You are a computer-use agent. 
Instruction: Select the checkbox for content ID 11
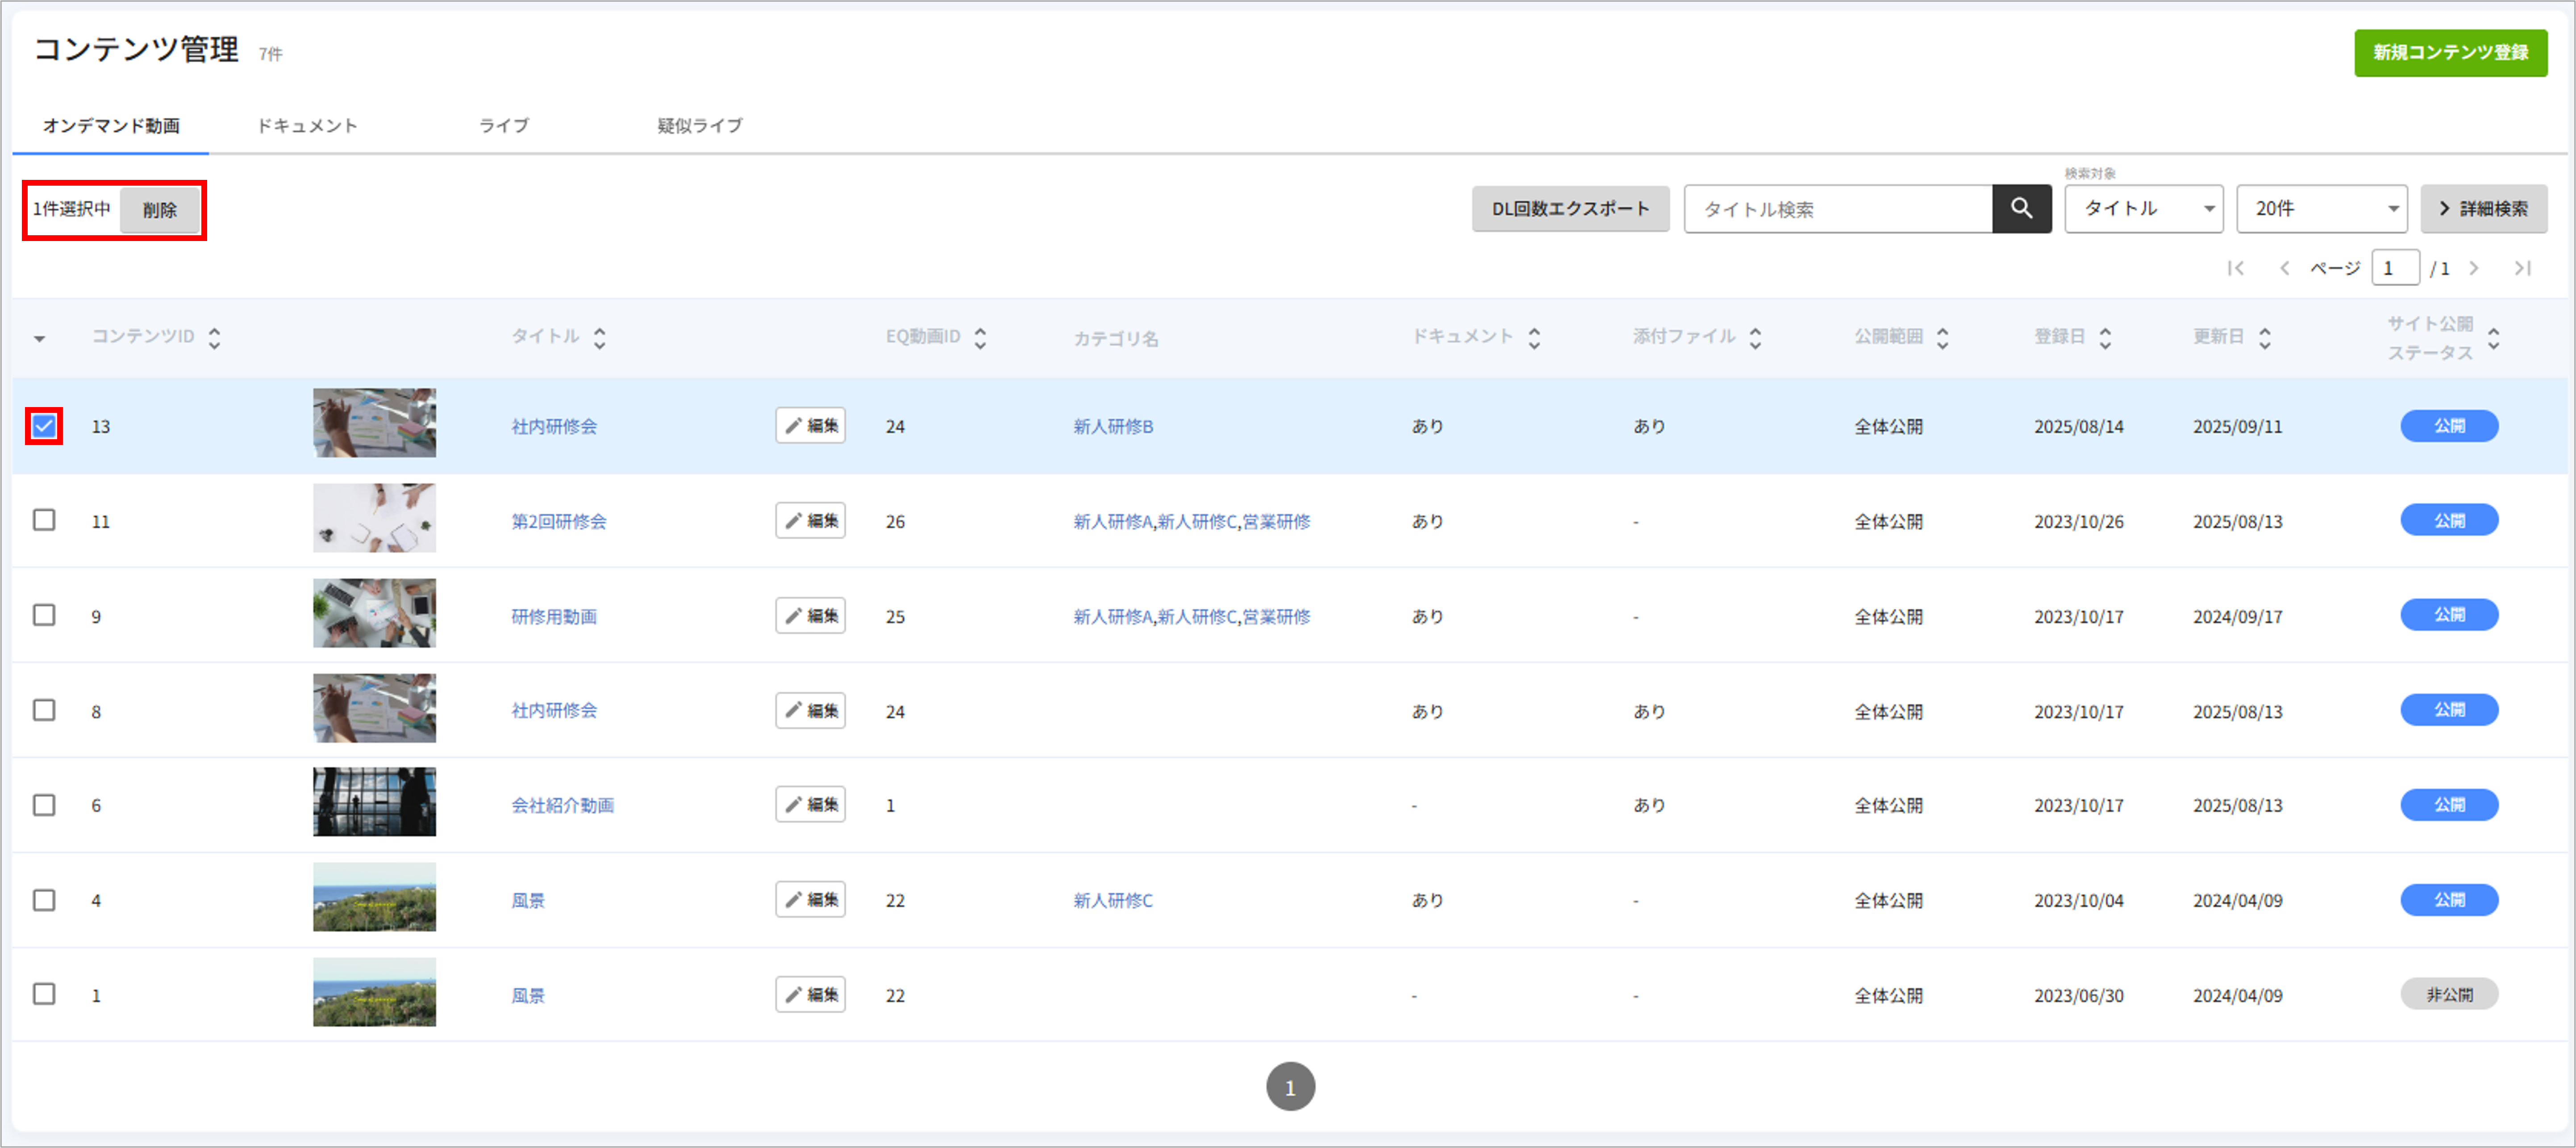tap(44, 520)
